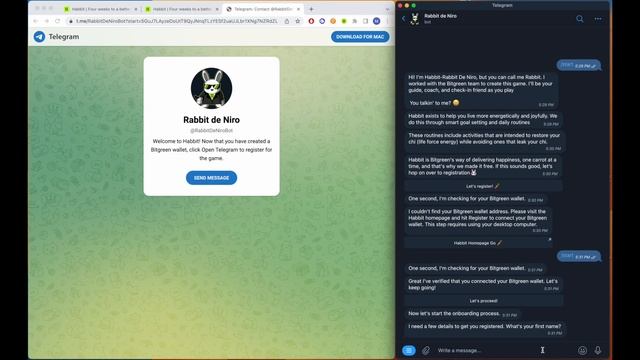
Task: Toggle the browser side panel icon
Action: pos(365,21)
